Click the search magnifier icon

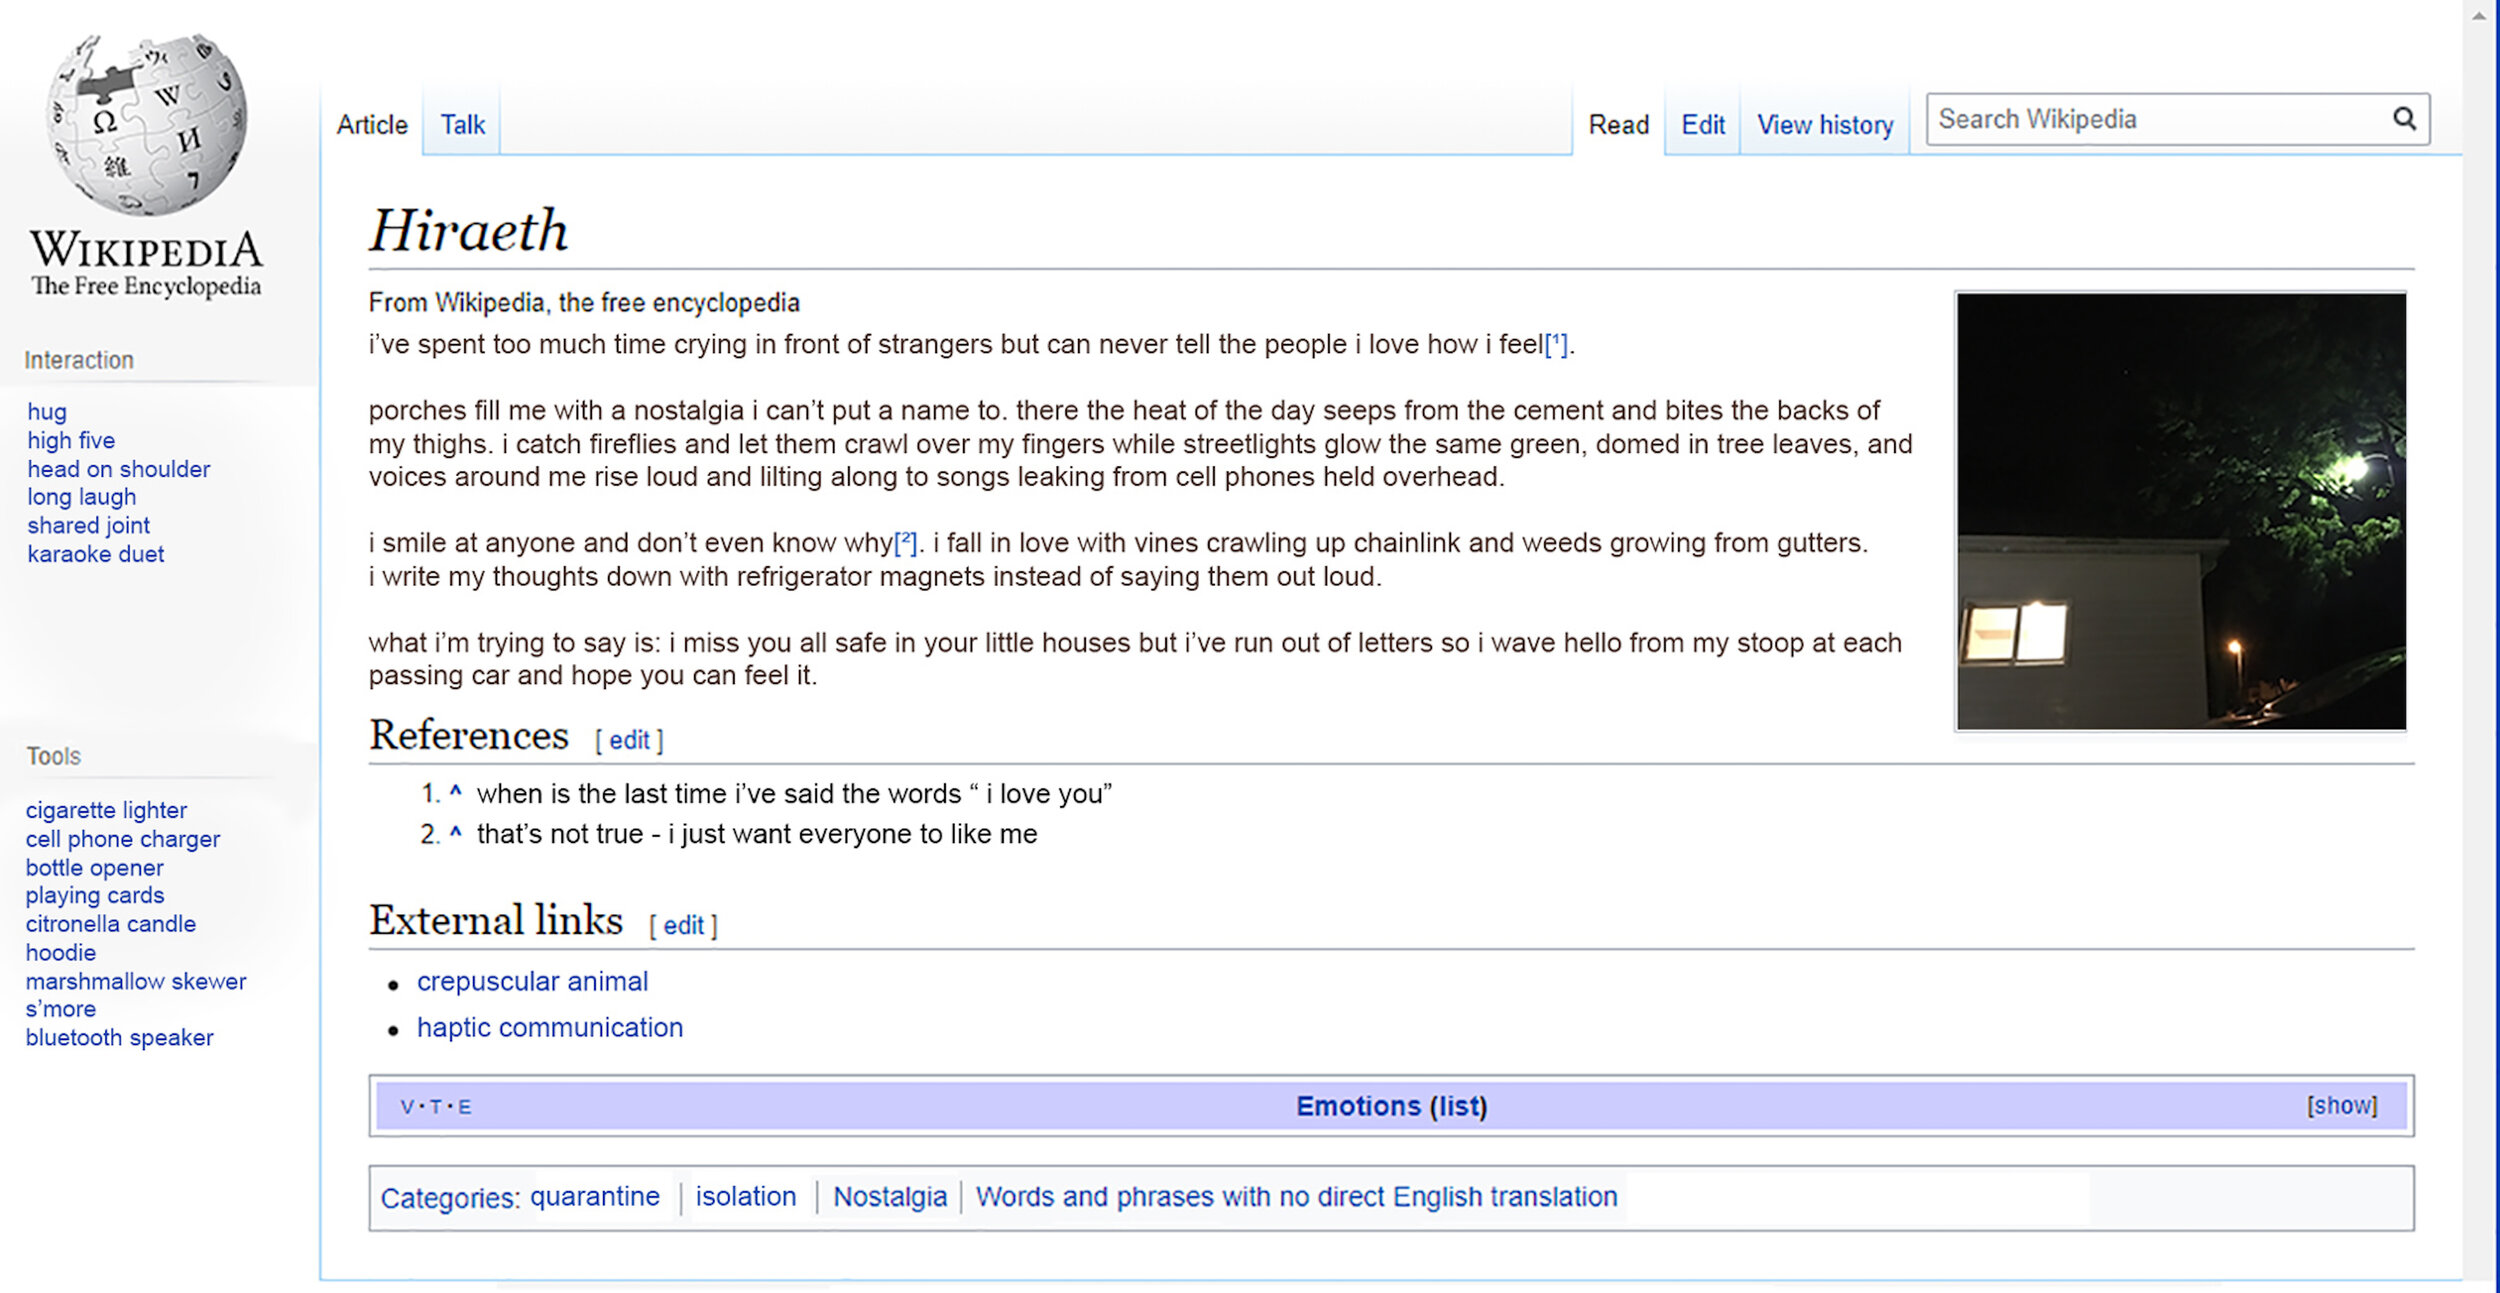[x=2404, y=119]
